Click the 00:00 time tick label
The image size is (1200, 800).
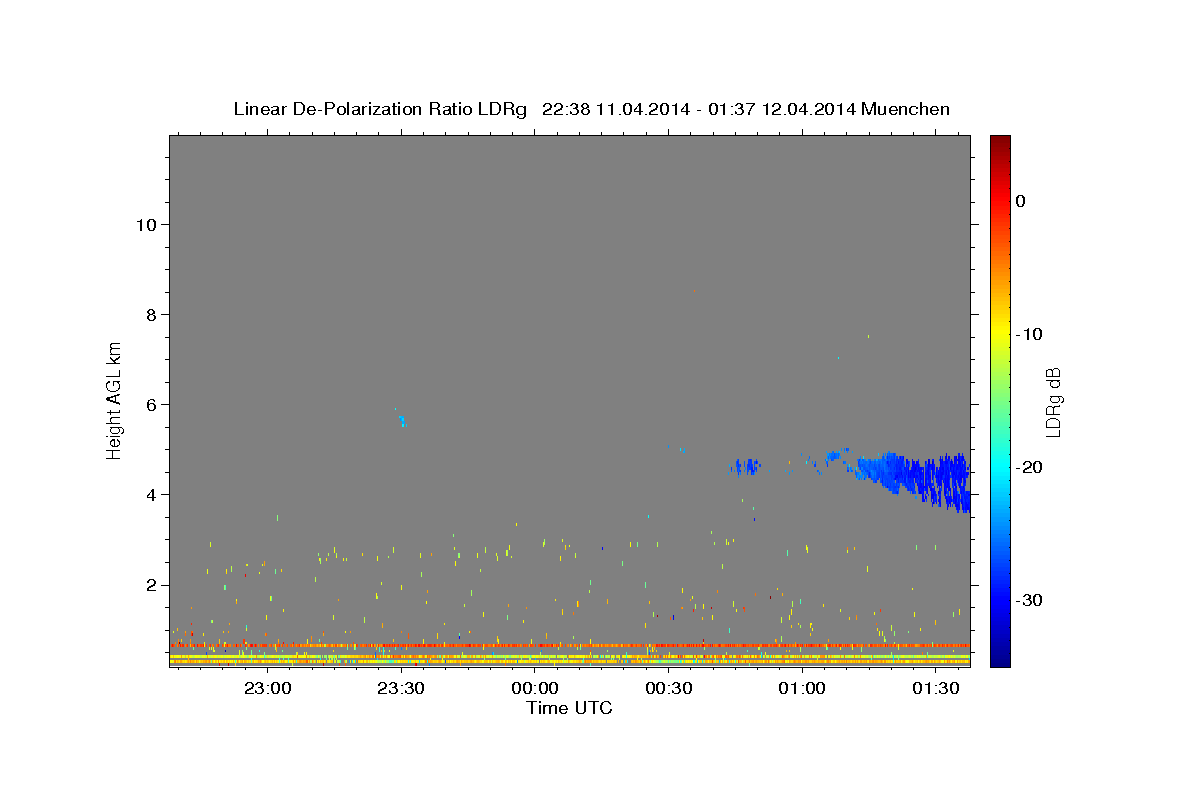[535, 688]
